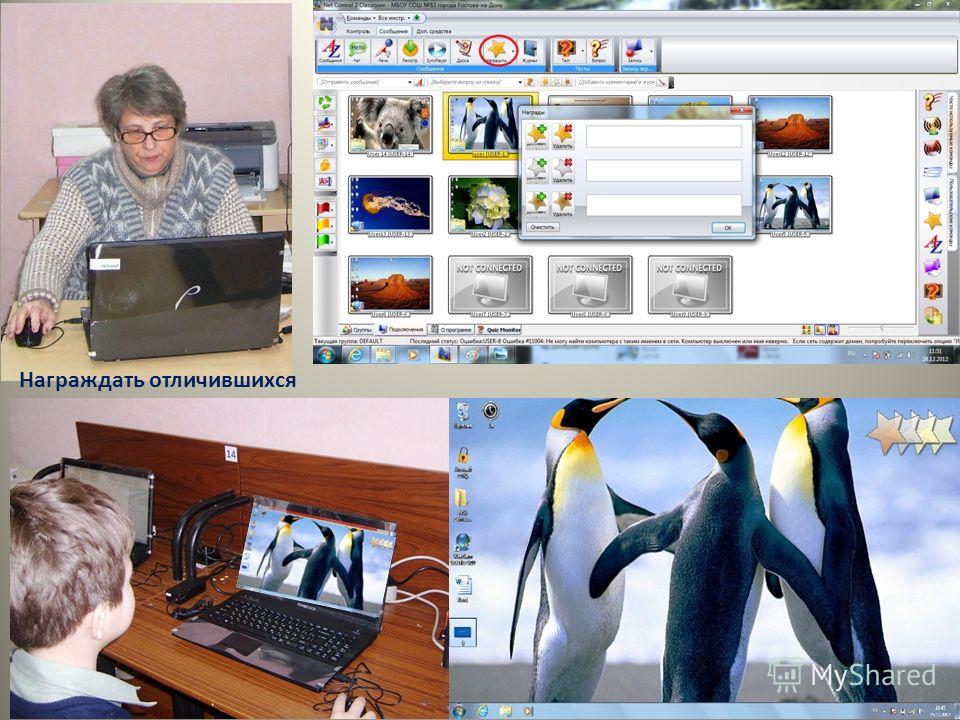
Task: Add a bronze star in the Награды dialog
Action: (x=537, y=204)
